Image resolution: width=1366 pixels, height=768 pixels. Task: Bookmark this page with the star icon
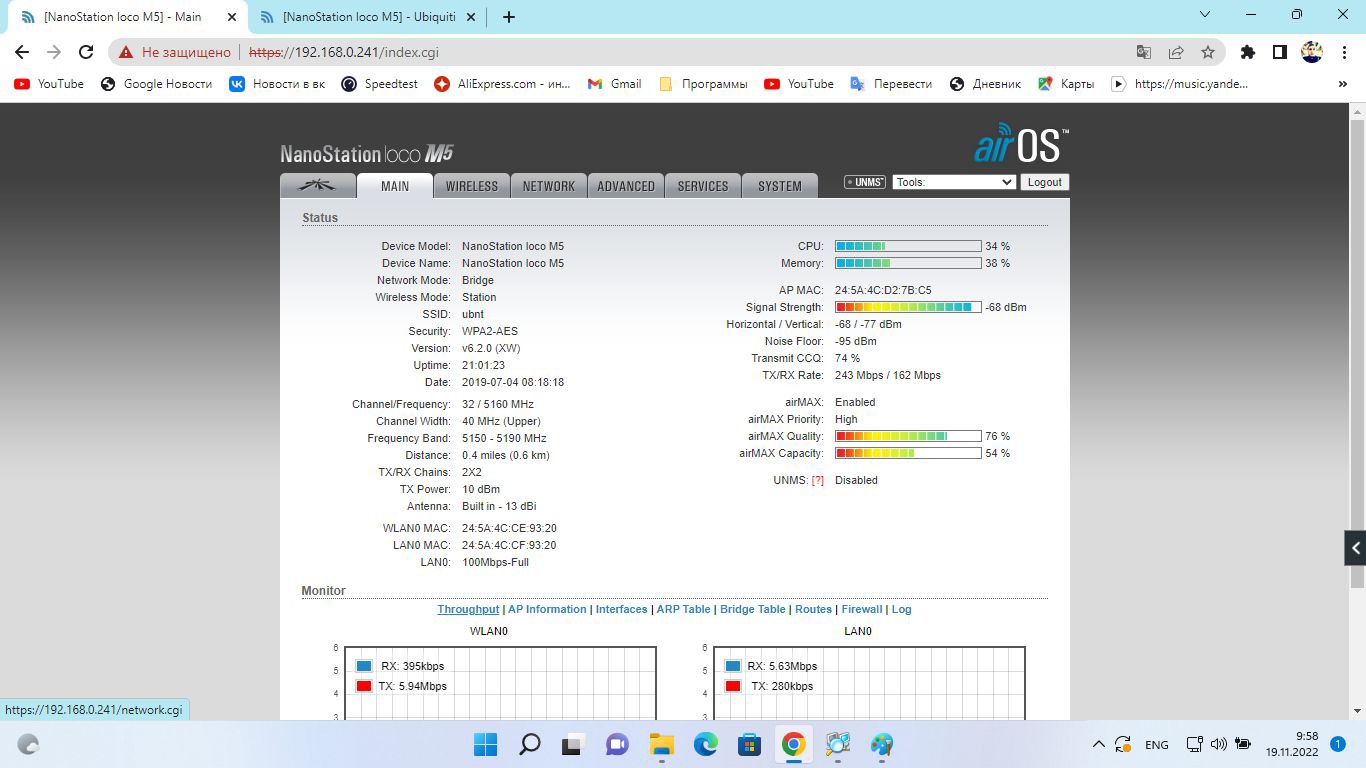pos(1208,52)
